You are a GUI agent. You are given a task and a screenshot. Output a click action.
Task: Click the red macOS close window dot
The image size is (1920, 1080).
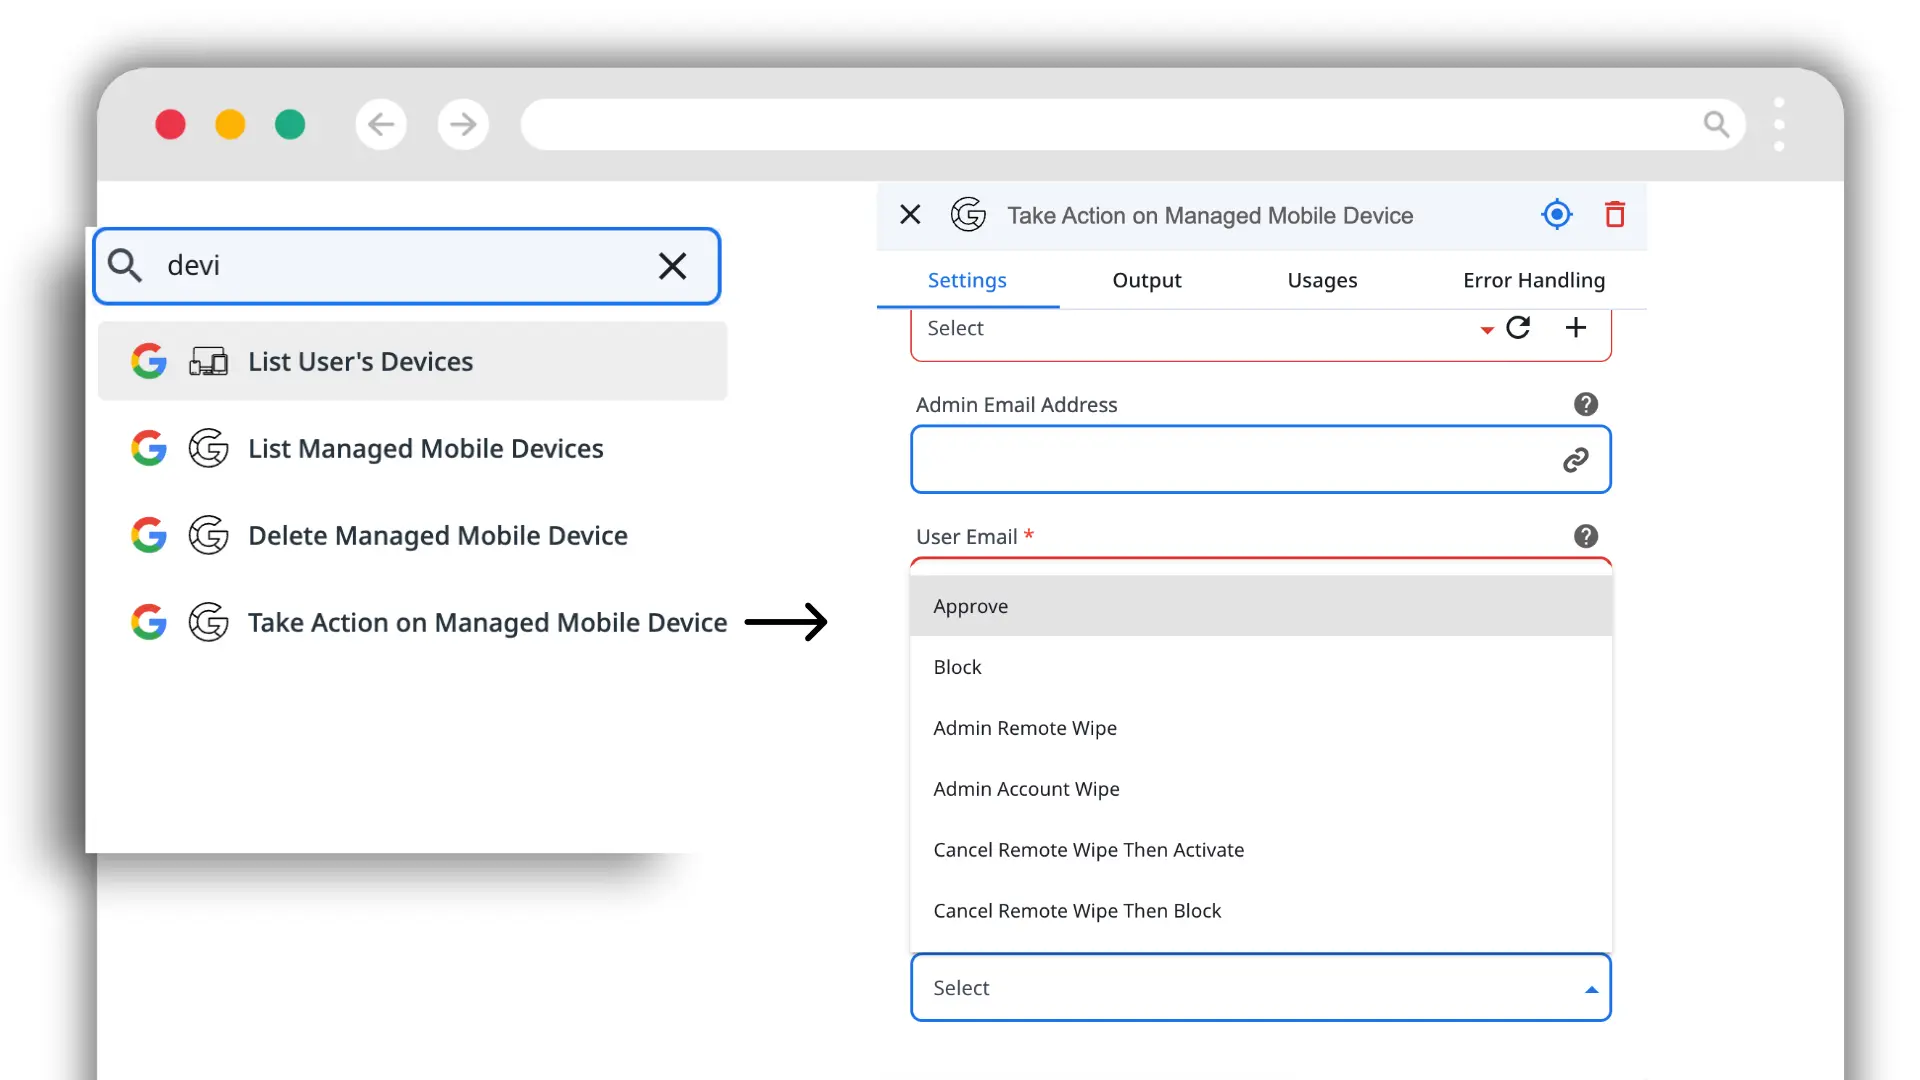point(170,124)
